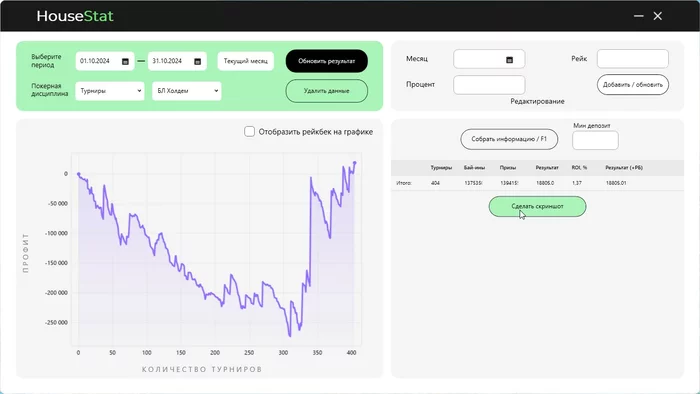This screenshot has height=394, width=700.
Task: Enable 'Отобразить рейкбек на графике' checkbox
Action: point(250,131)
